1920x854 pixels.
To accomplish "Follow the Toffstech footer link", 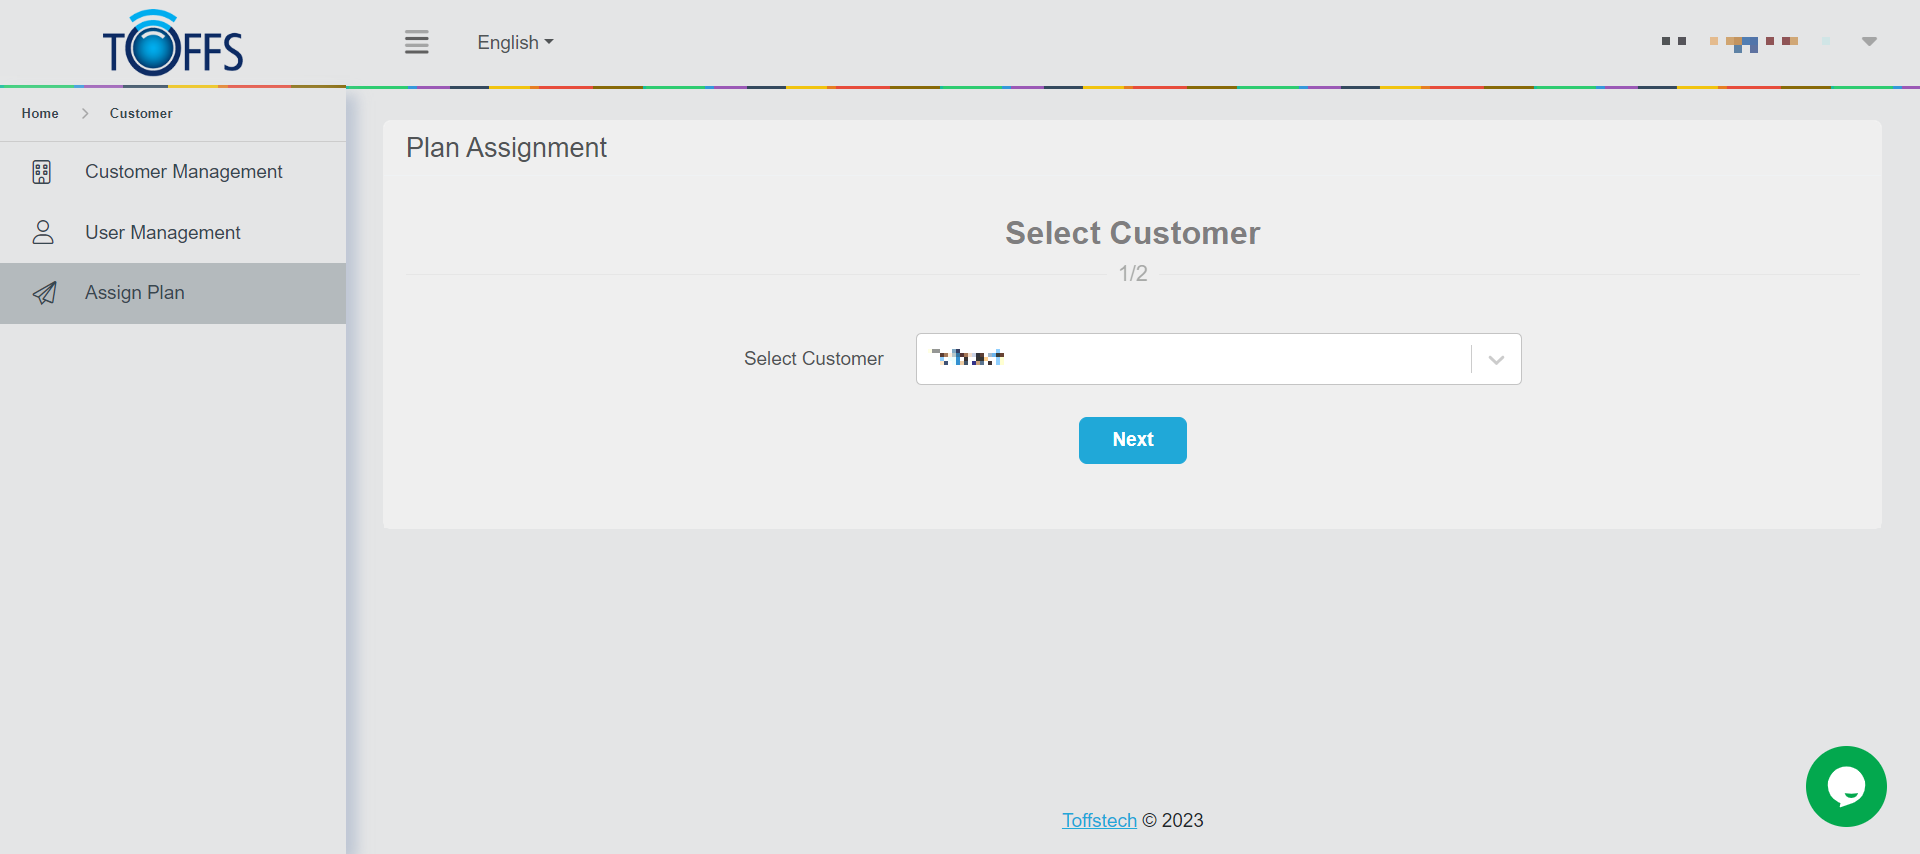I will (x=1099, y=821).
